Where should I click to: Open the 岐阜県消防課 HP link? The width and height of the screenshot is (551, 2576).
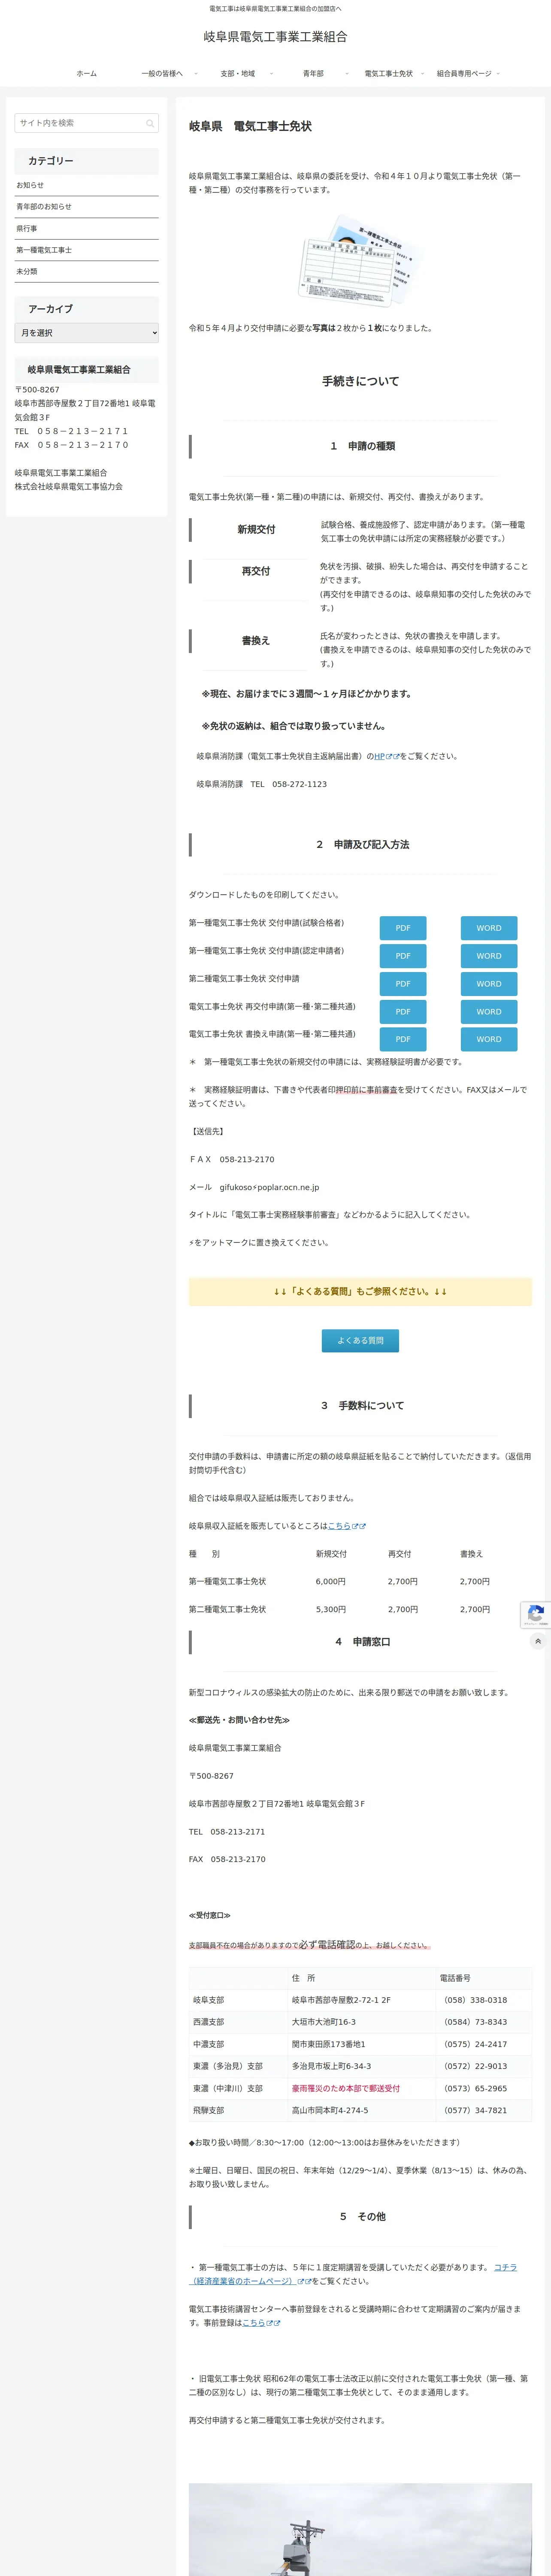click(380, 757)
